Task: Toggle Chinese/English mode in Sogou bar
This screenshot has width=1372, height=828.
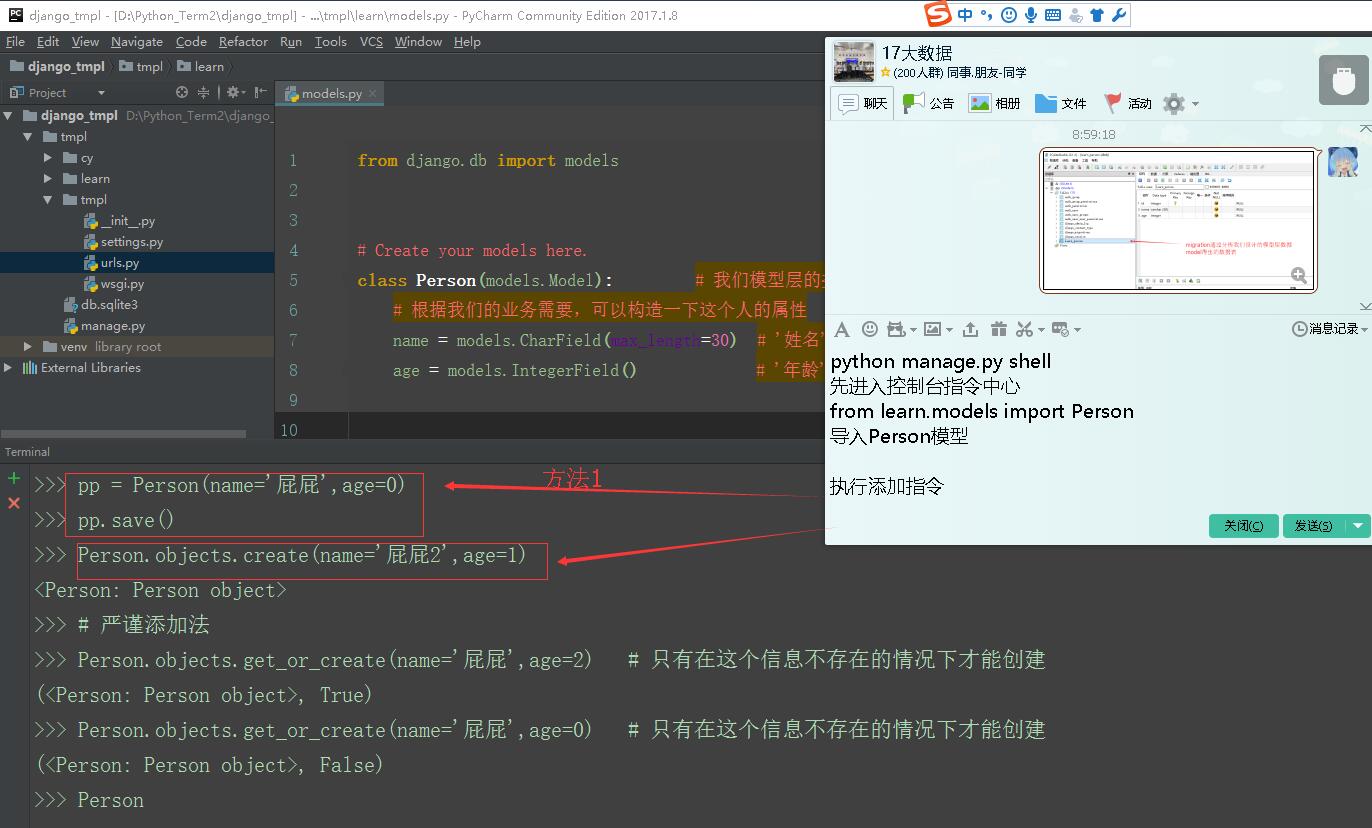Action: tap(965, 15)
